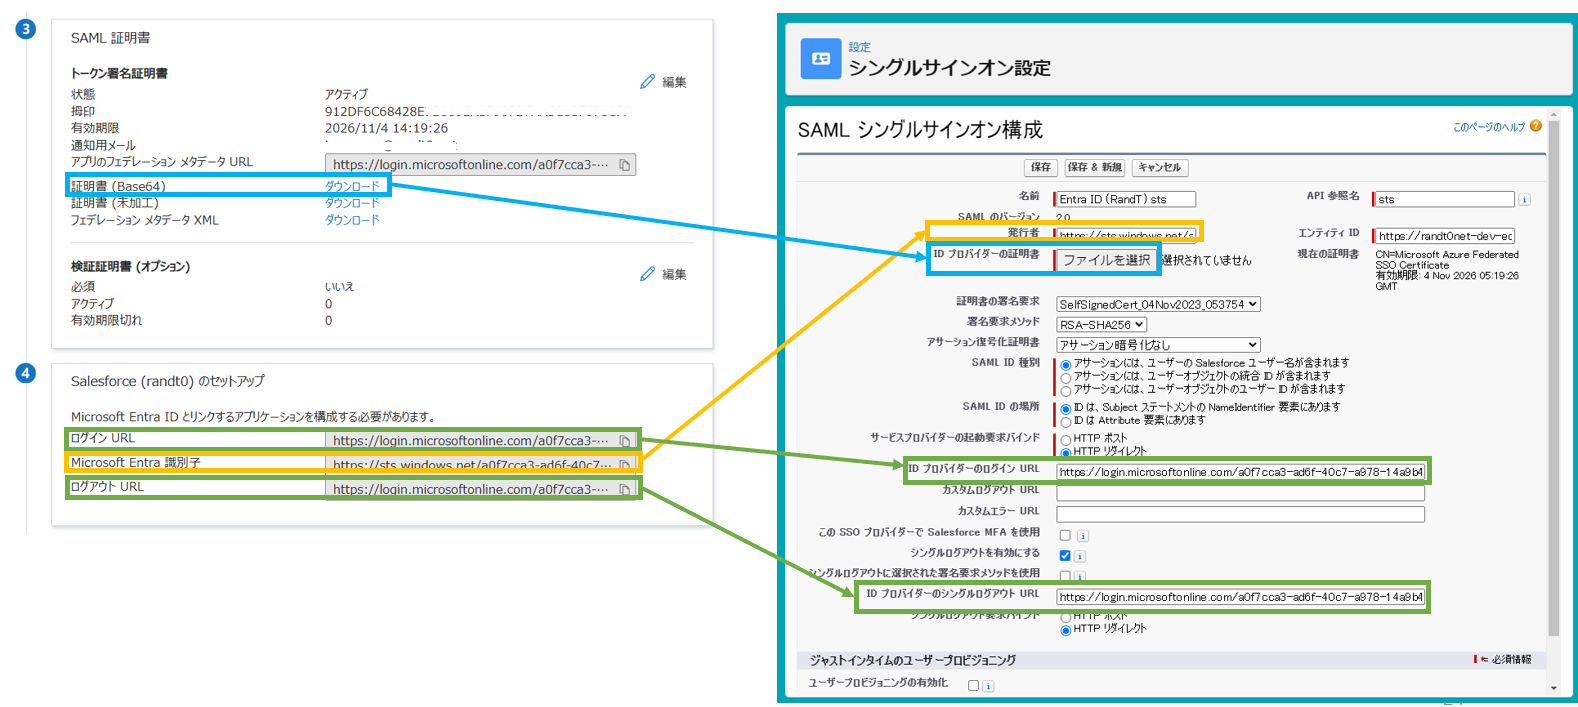Select NameIdentifier 要素 as SAML ID location
The width and height of the screenshot is (1578, 707).
click(1066, 409)
